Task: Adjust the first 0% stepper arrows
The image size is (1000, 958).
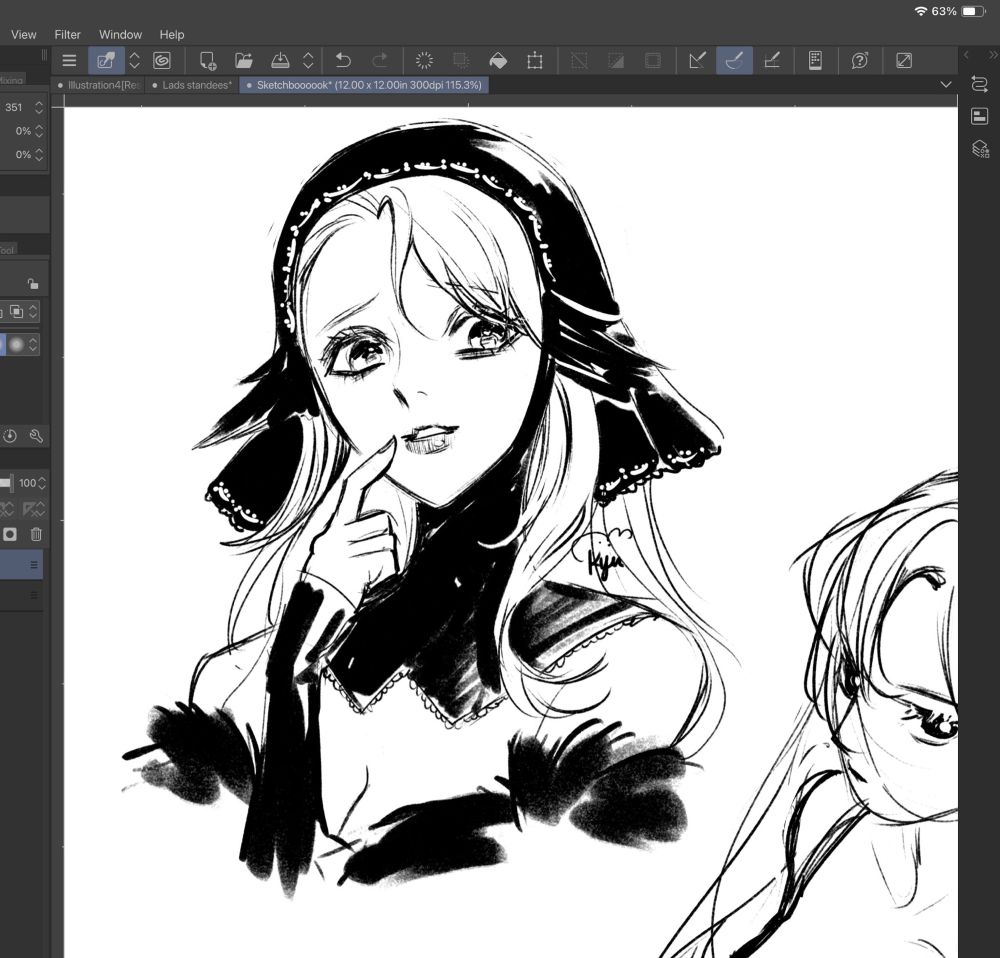Action: click(x=39, y=131)
